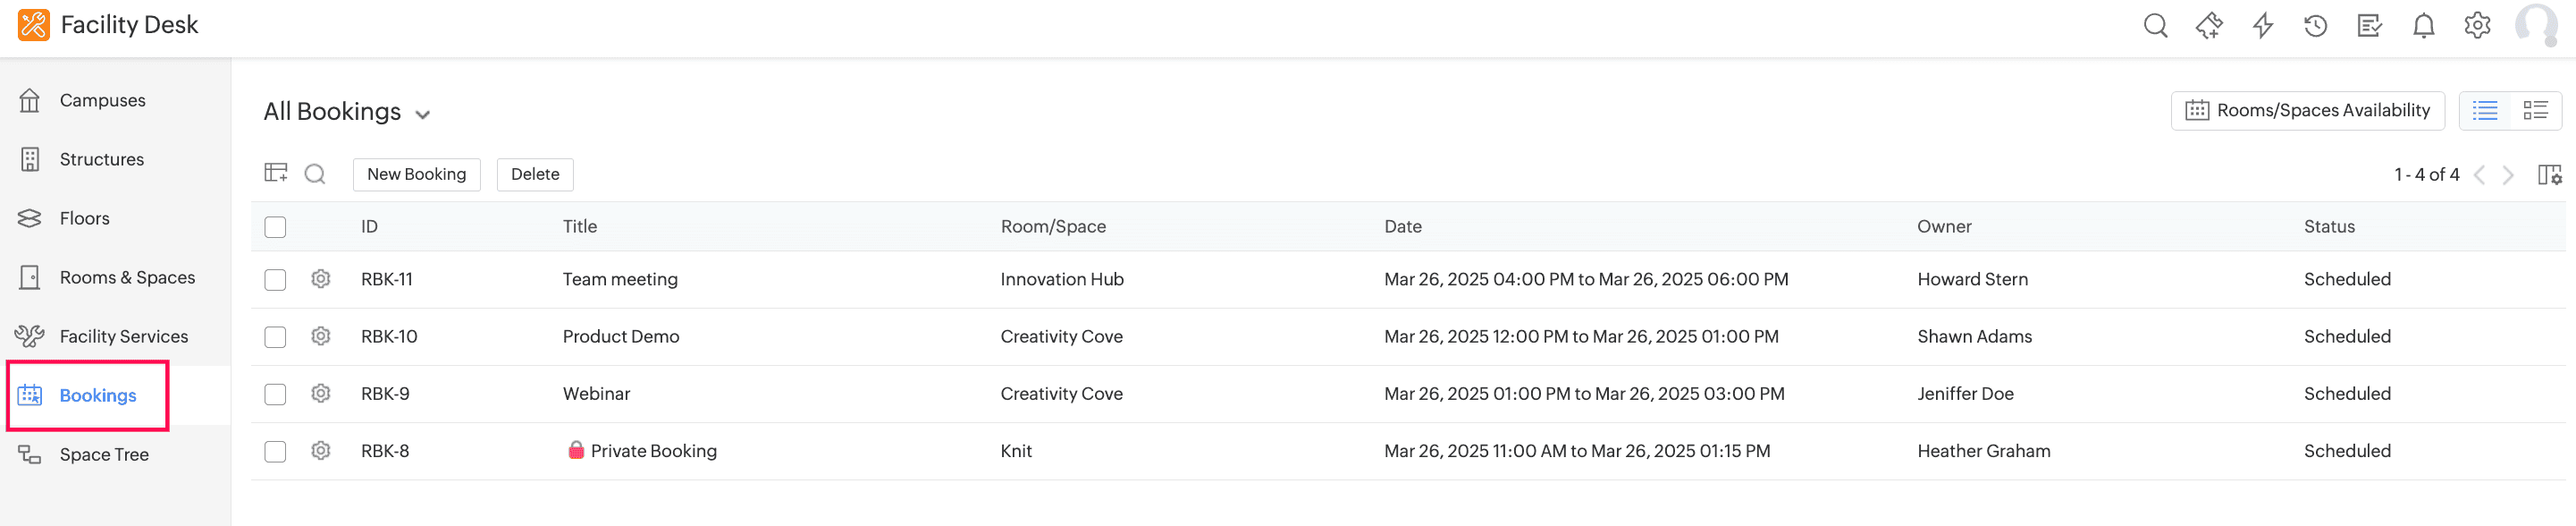2576x526 pixels.
Task: Click gear icon for RBK-10 row
Action: [320, 336]
